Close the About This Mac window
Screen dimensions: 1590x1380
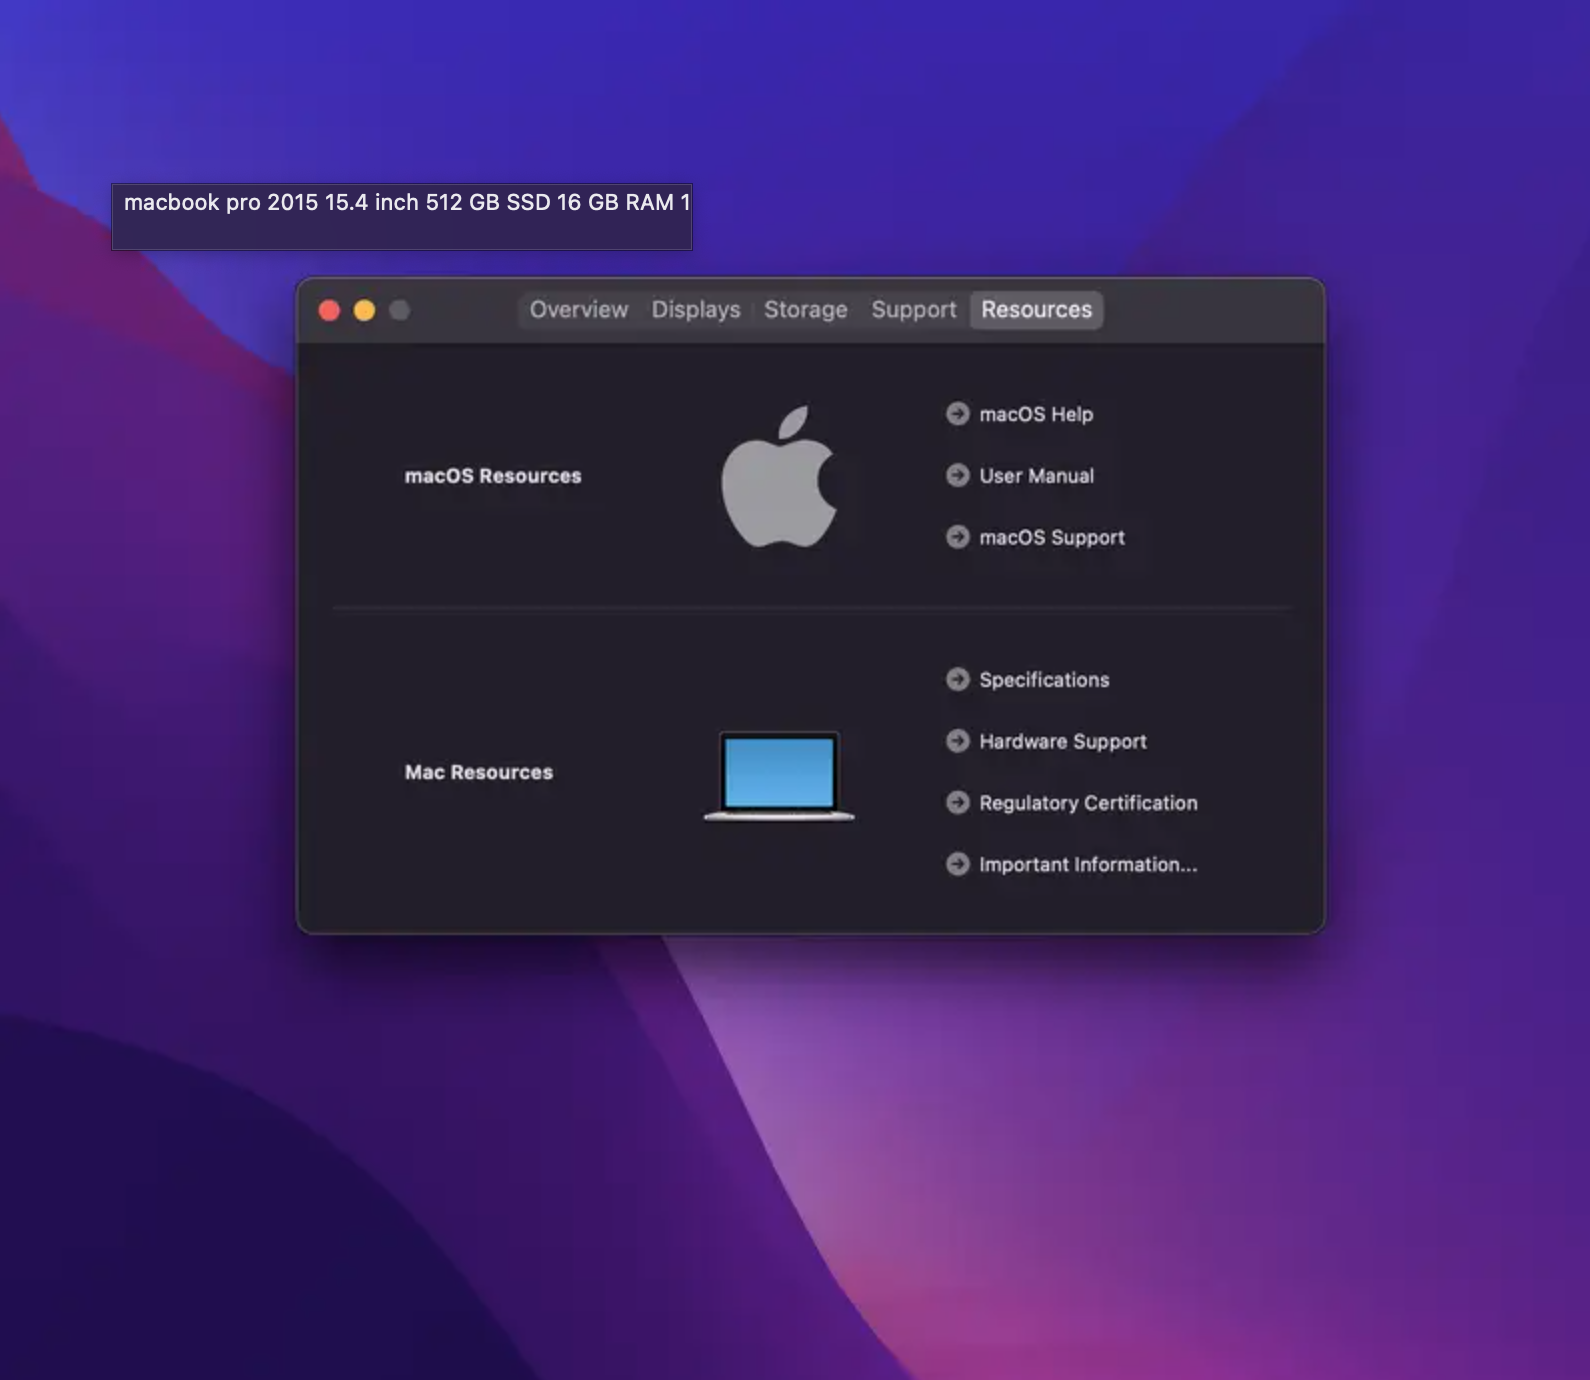[x=329, y=311]
